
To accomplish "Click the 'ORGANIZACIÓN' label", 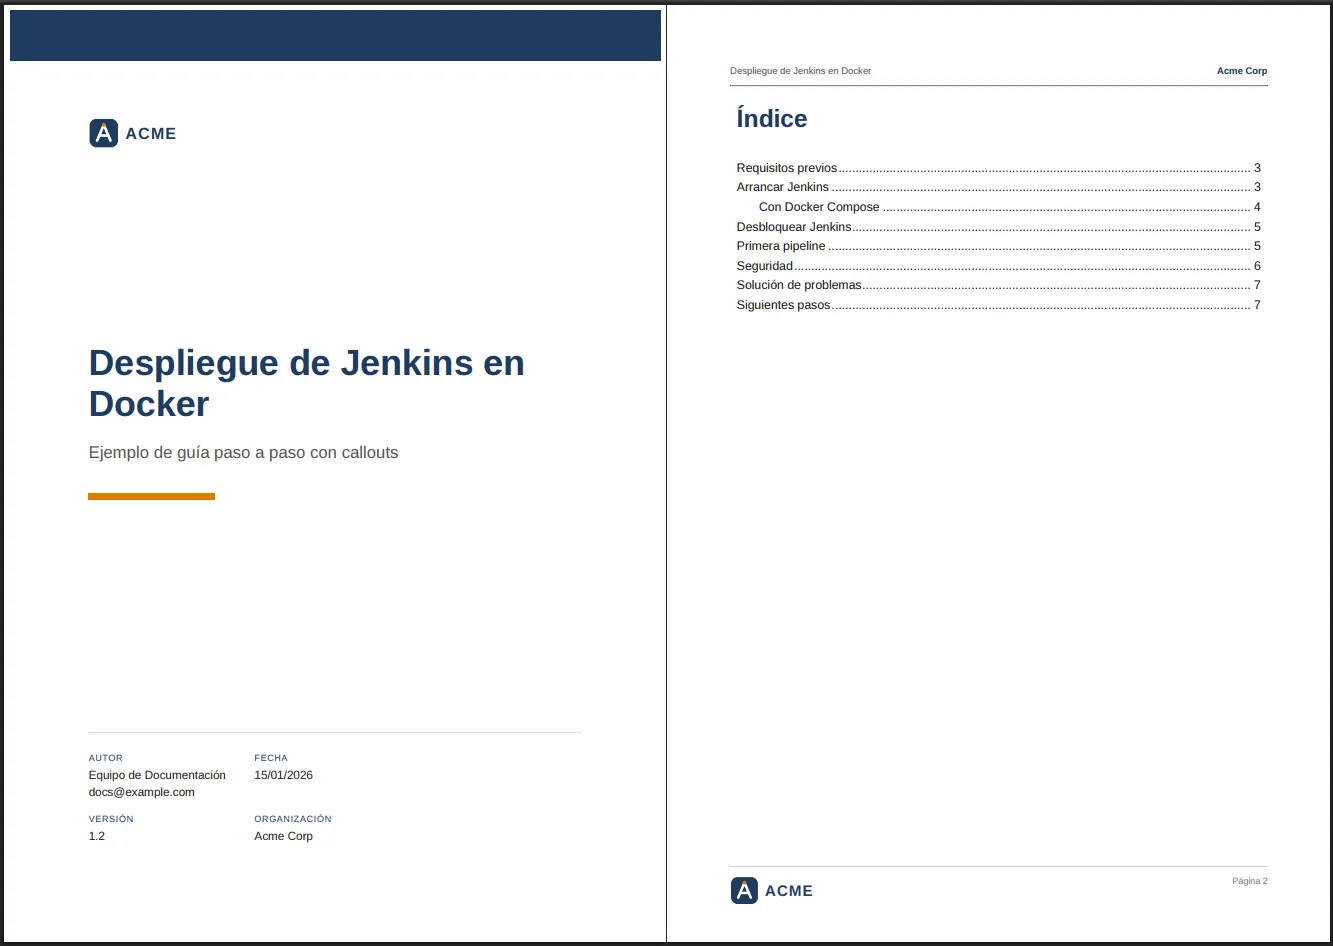I will pyautogui.click(x=293, y=819).
